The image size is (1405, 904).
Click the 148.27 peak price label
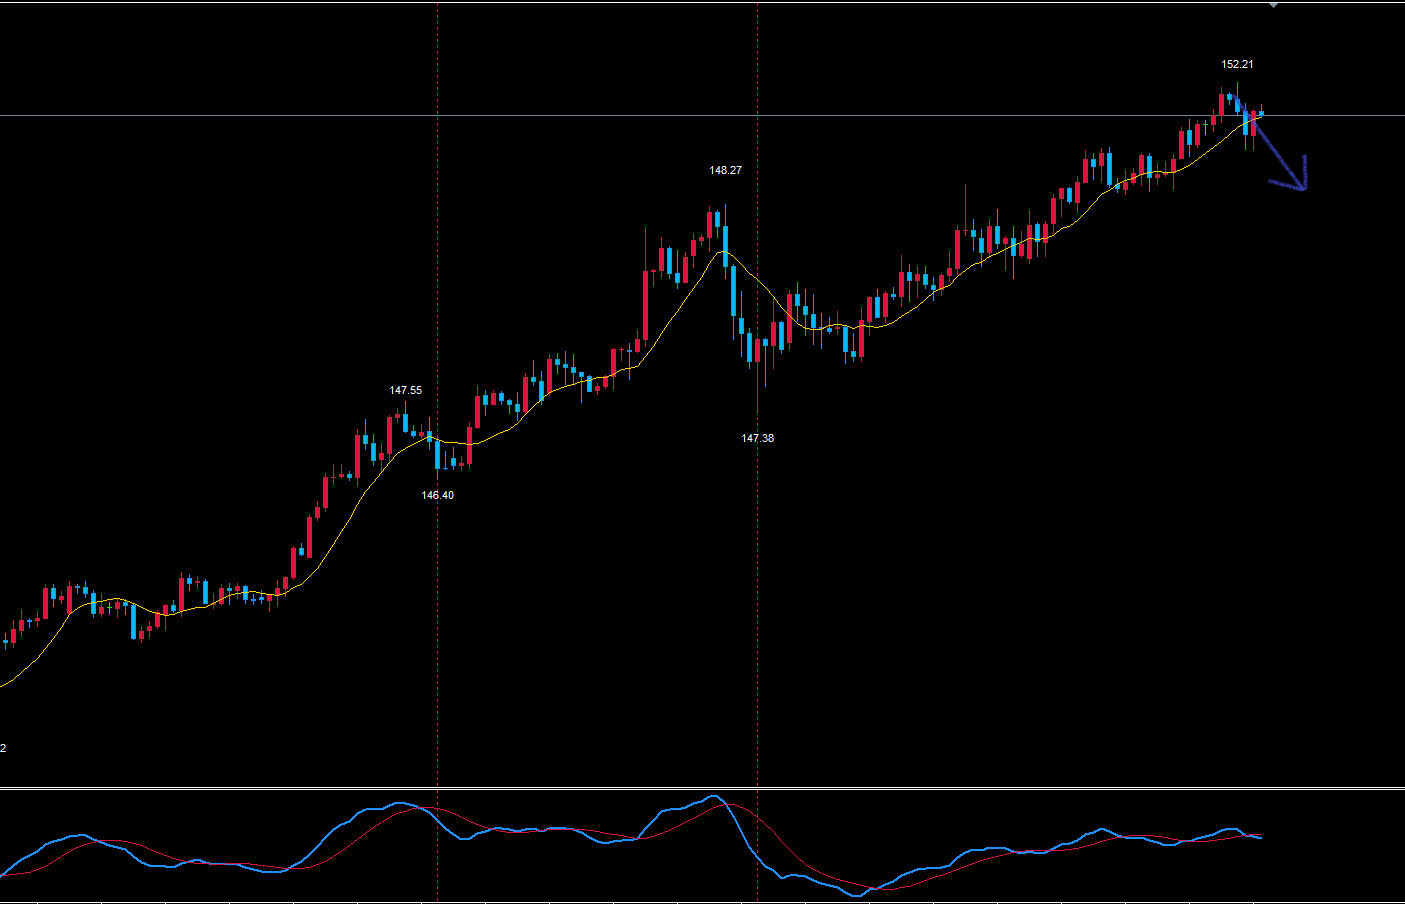[725, 170]
